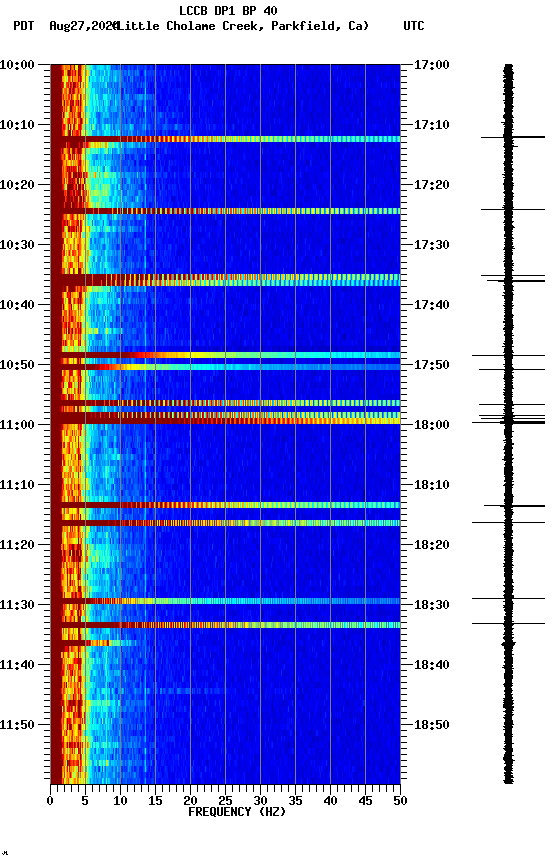Click the 17:10 UTC time label
Viewport: 552px width, 864px height.
[x=432, y=125]
